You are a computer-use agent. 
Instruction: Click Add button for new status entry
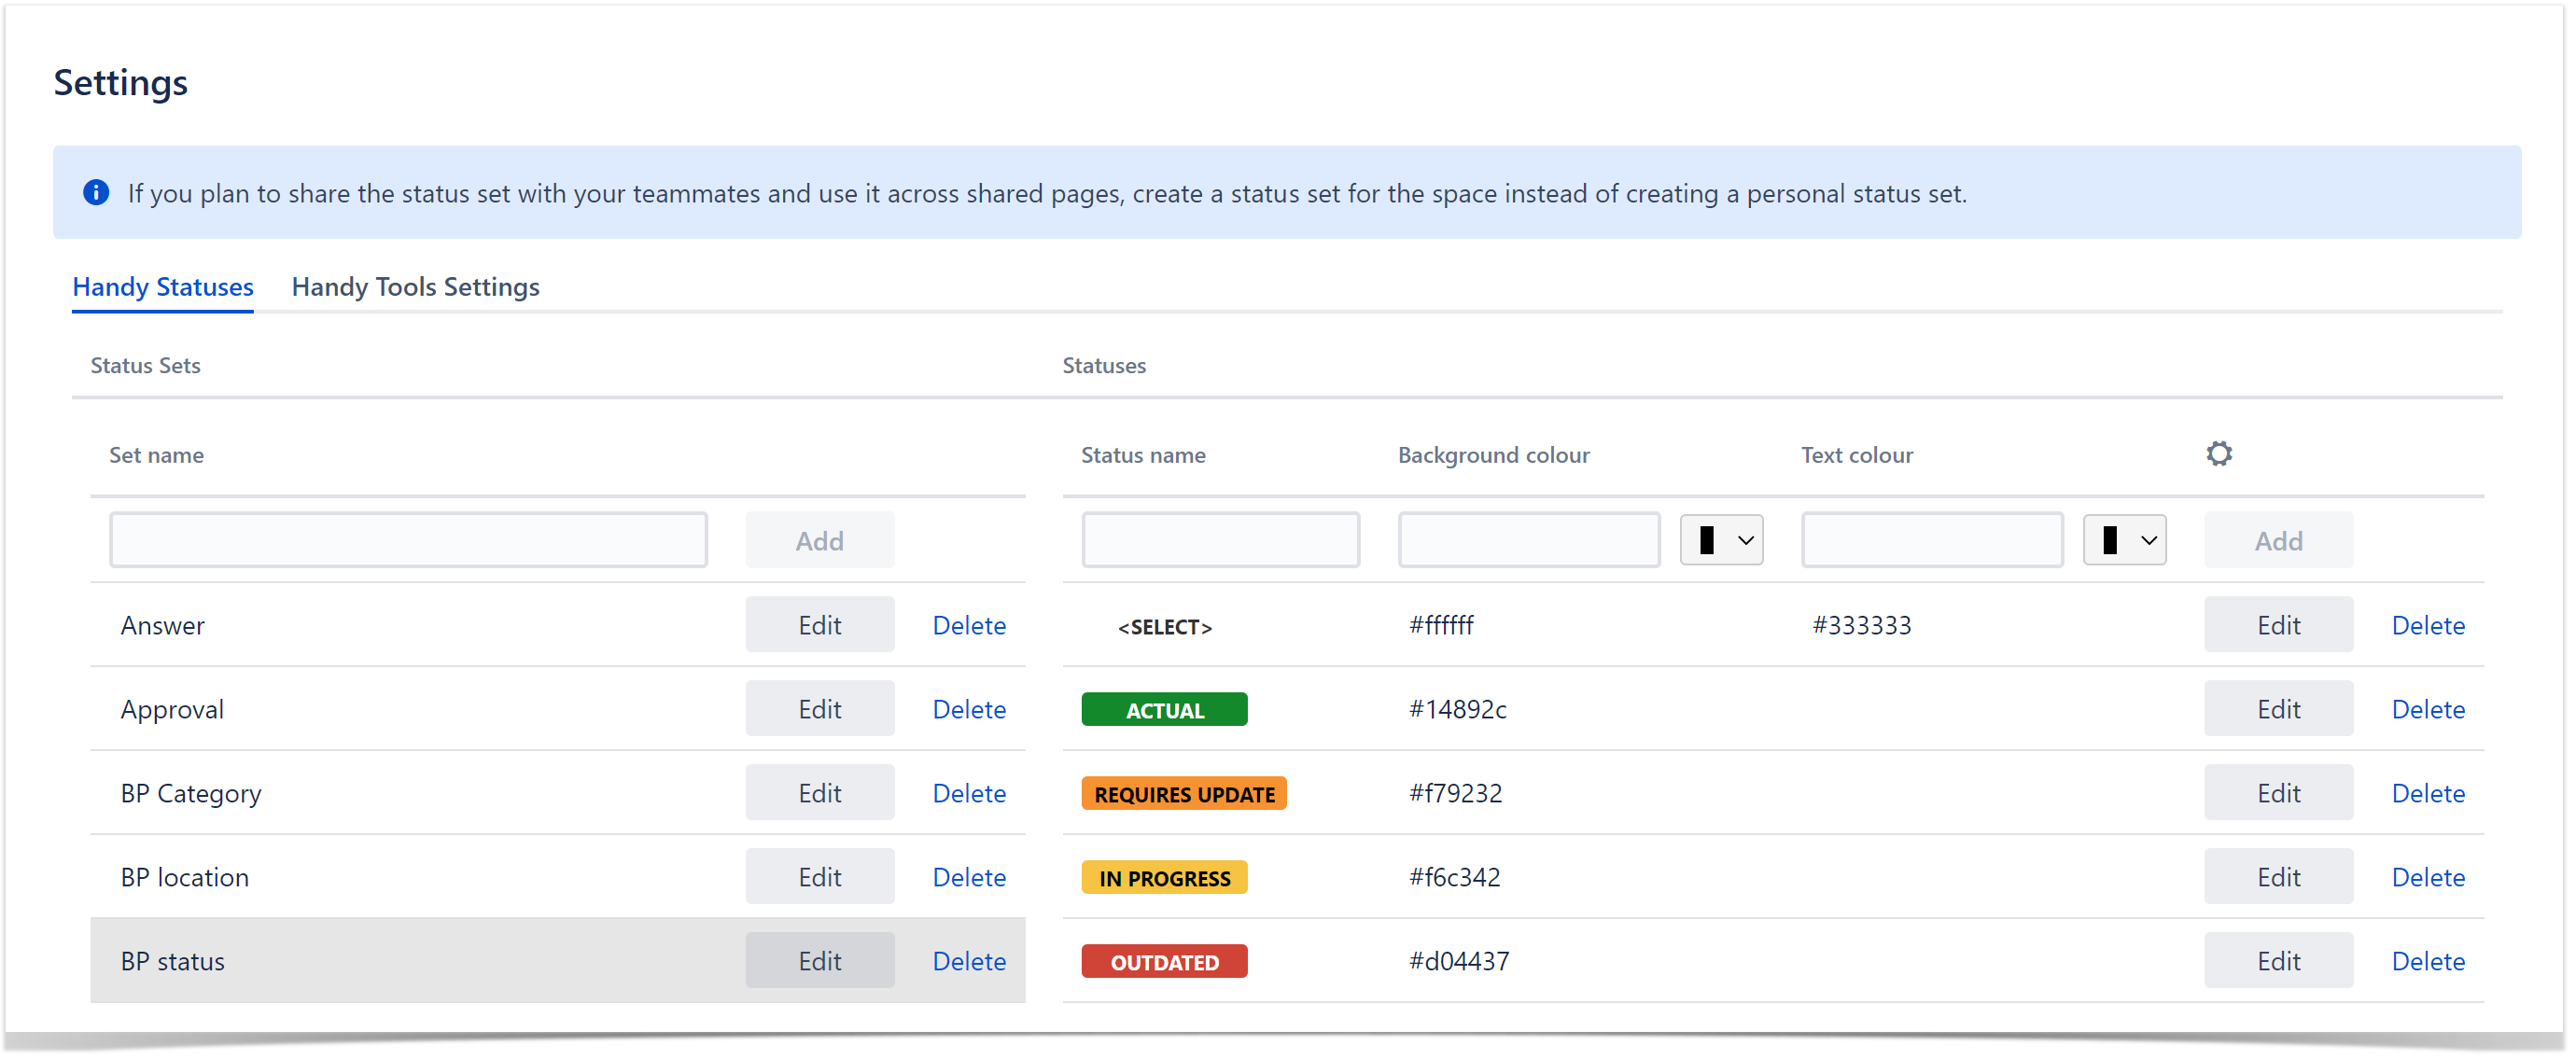pyautogui.click(x=2280, y=540)
